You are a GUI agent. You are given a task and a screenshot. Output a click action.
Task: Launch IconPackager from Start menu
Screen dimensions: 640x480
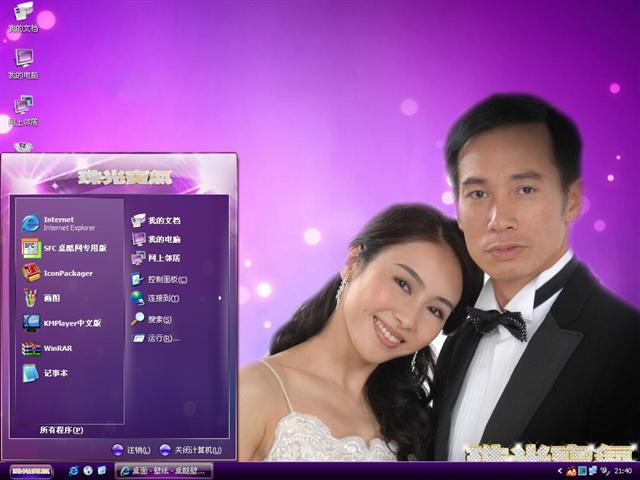tap(31, 273)
